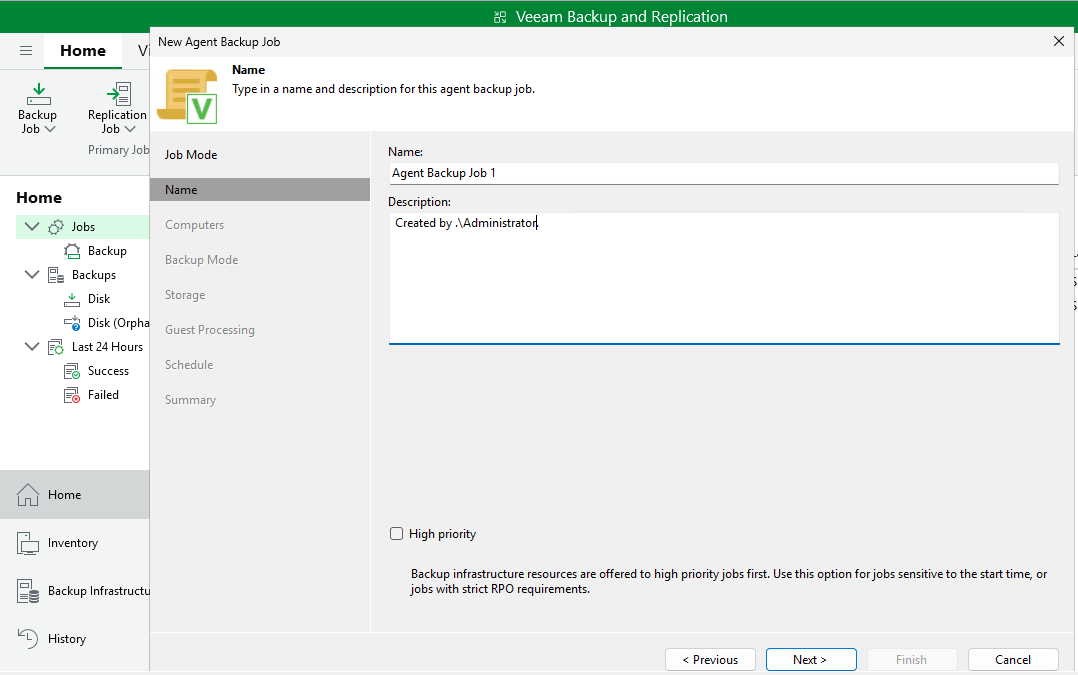Select the Backup Mode wizard step
Screen dimensions: 1078x675
(x=201, y=260)
